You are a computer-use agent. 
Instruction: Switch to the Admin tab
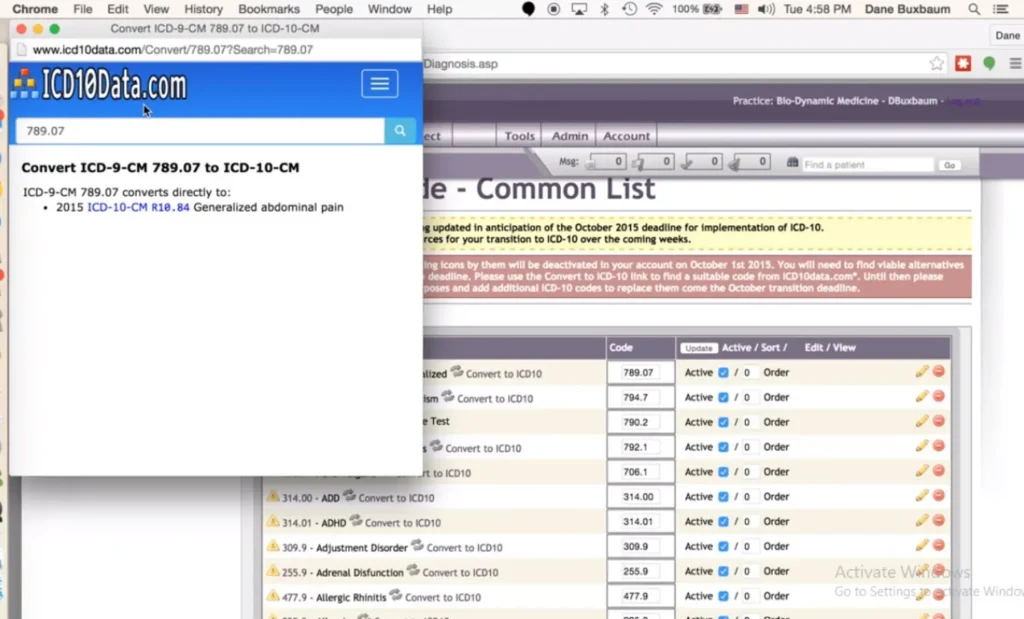click(x=568, y=136)
